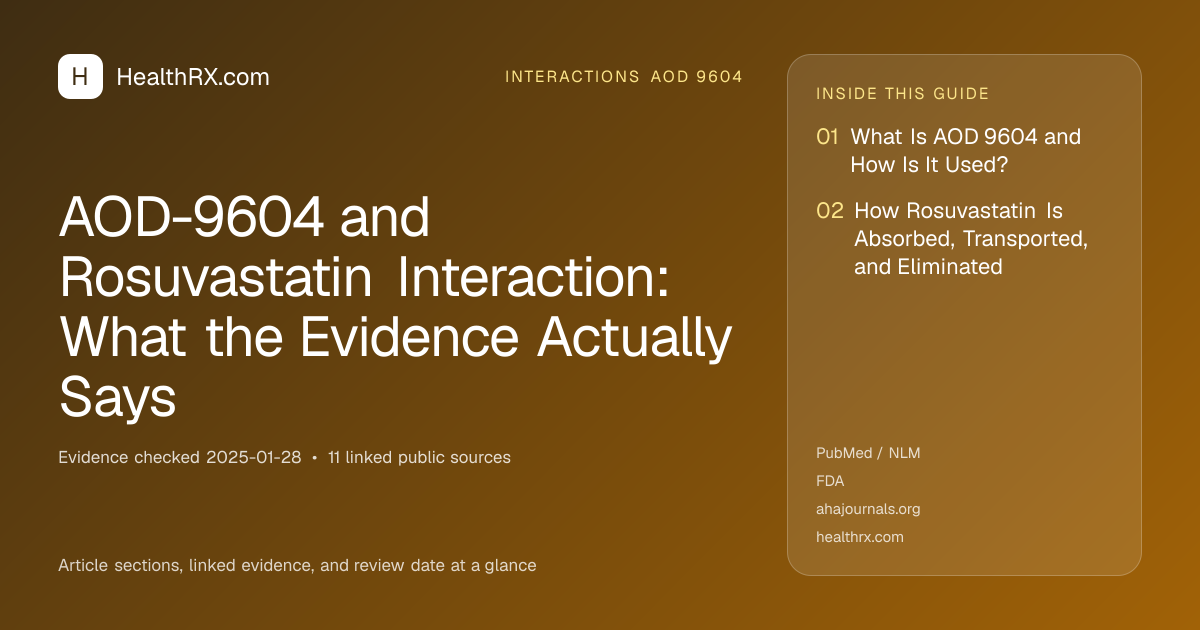Click the 'Evidence checked 2025-01-28' date

coord(180,458)
